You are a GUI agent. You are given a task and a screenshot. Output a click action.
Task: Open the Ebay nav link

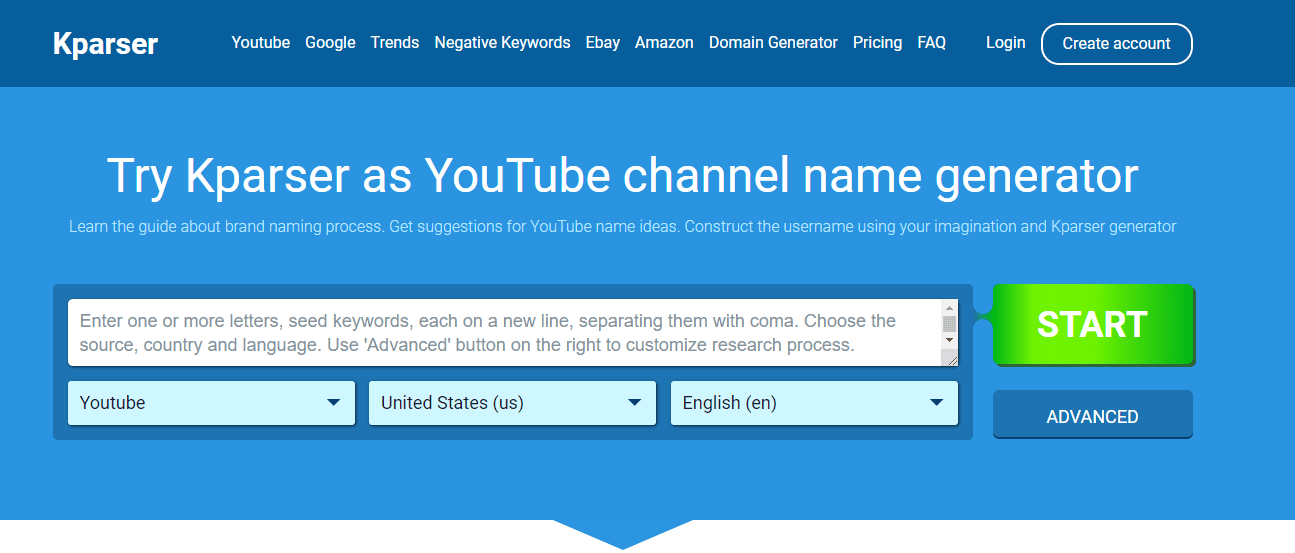[x=603, y=43]
